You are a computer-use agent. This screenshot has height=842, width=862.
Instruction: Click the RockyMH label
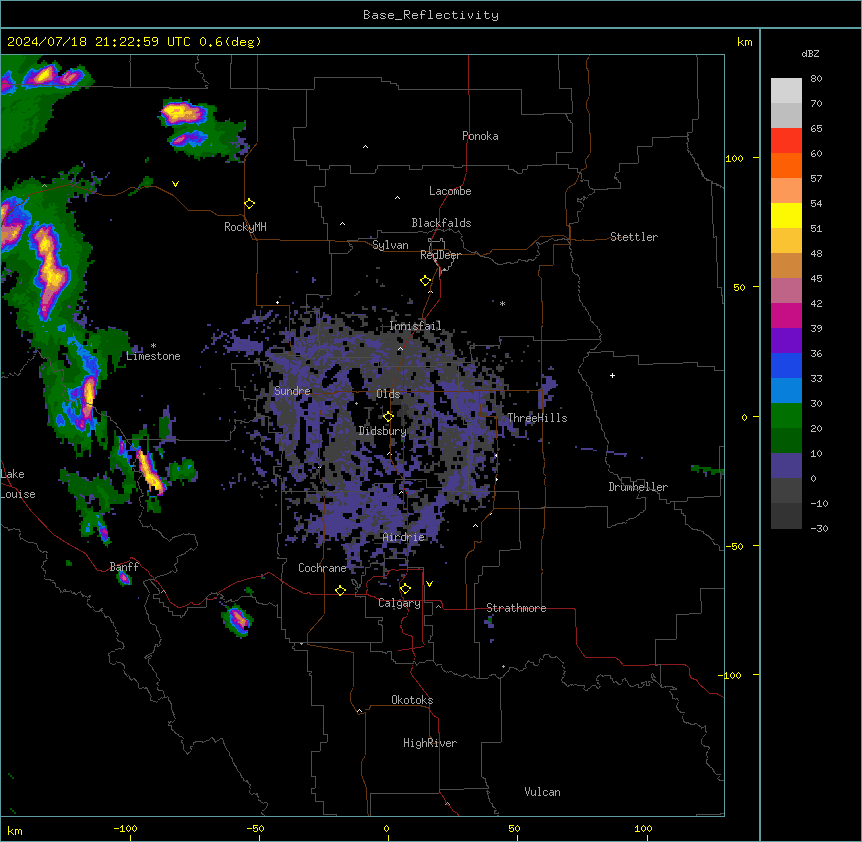point(245,227)
